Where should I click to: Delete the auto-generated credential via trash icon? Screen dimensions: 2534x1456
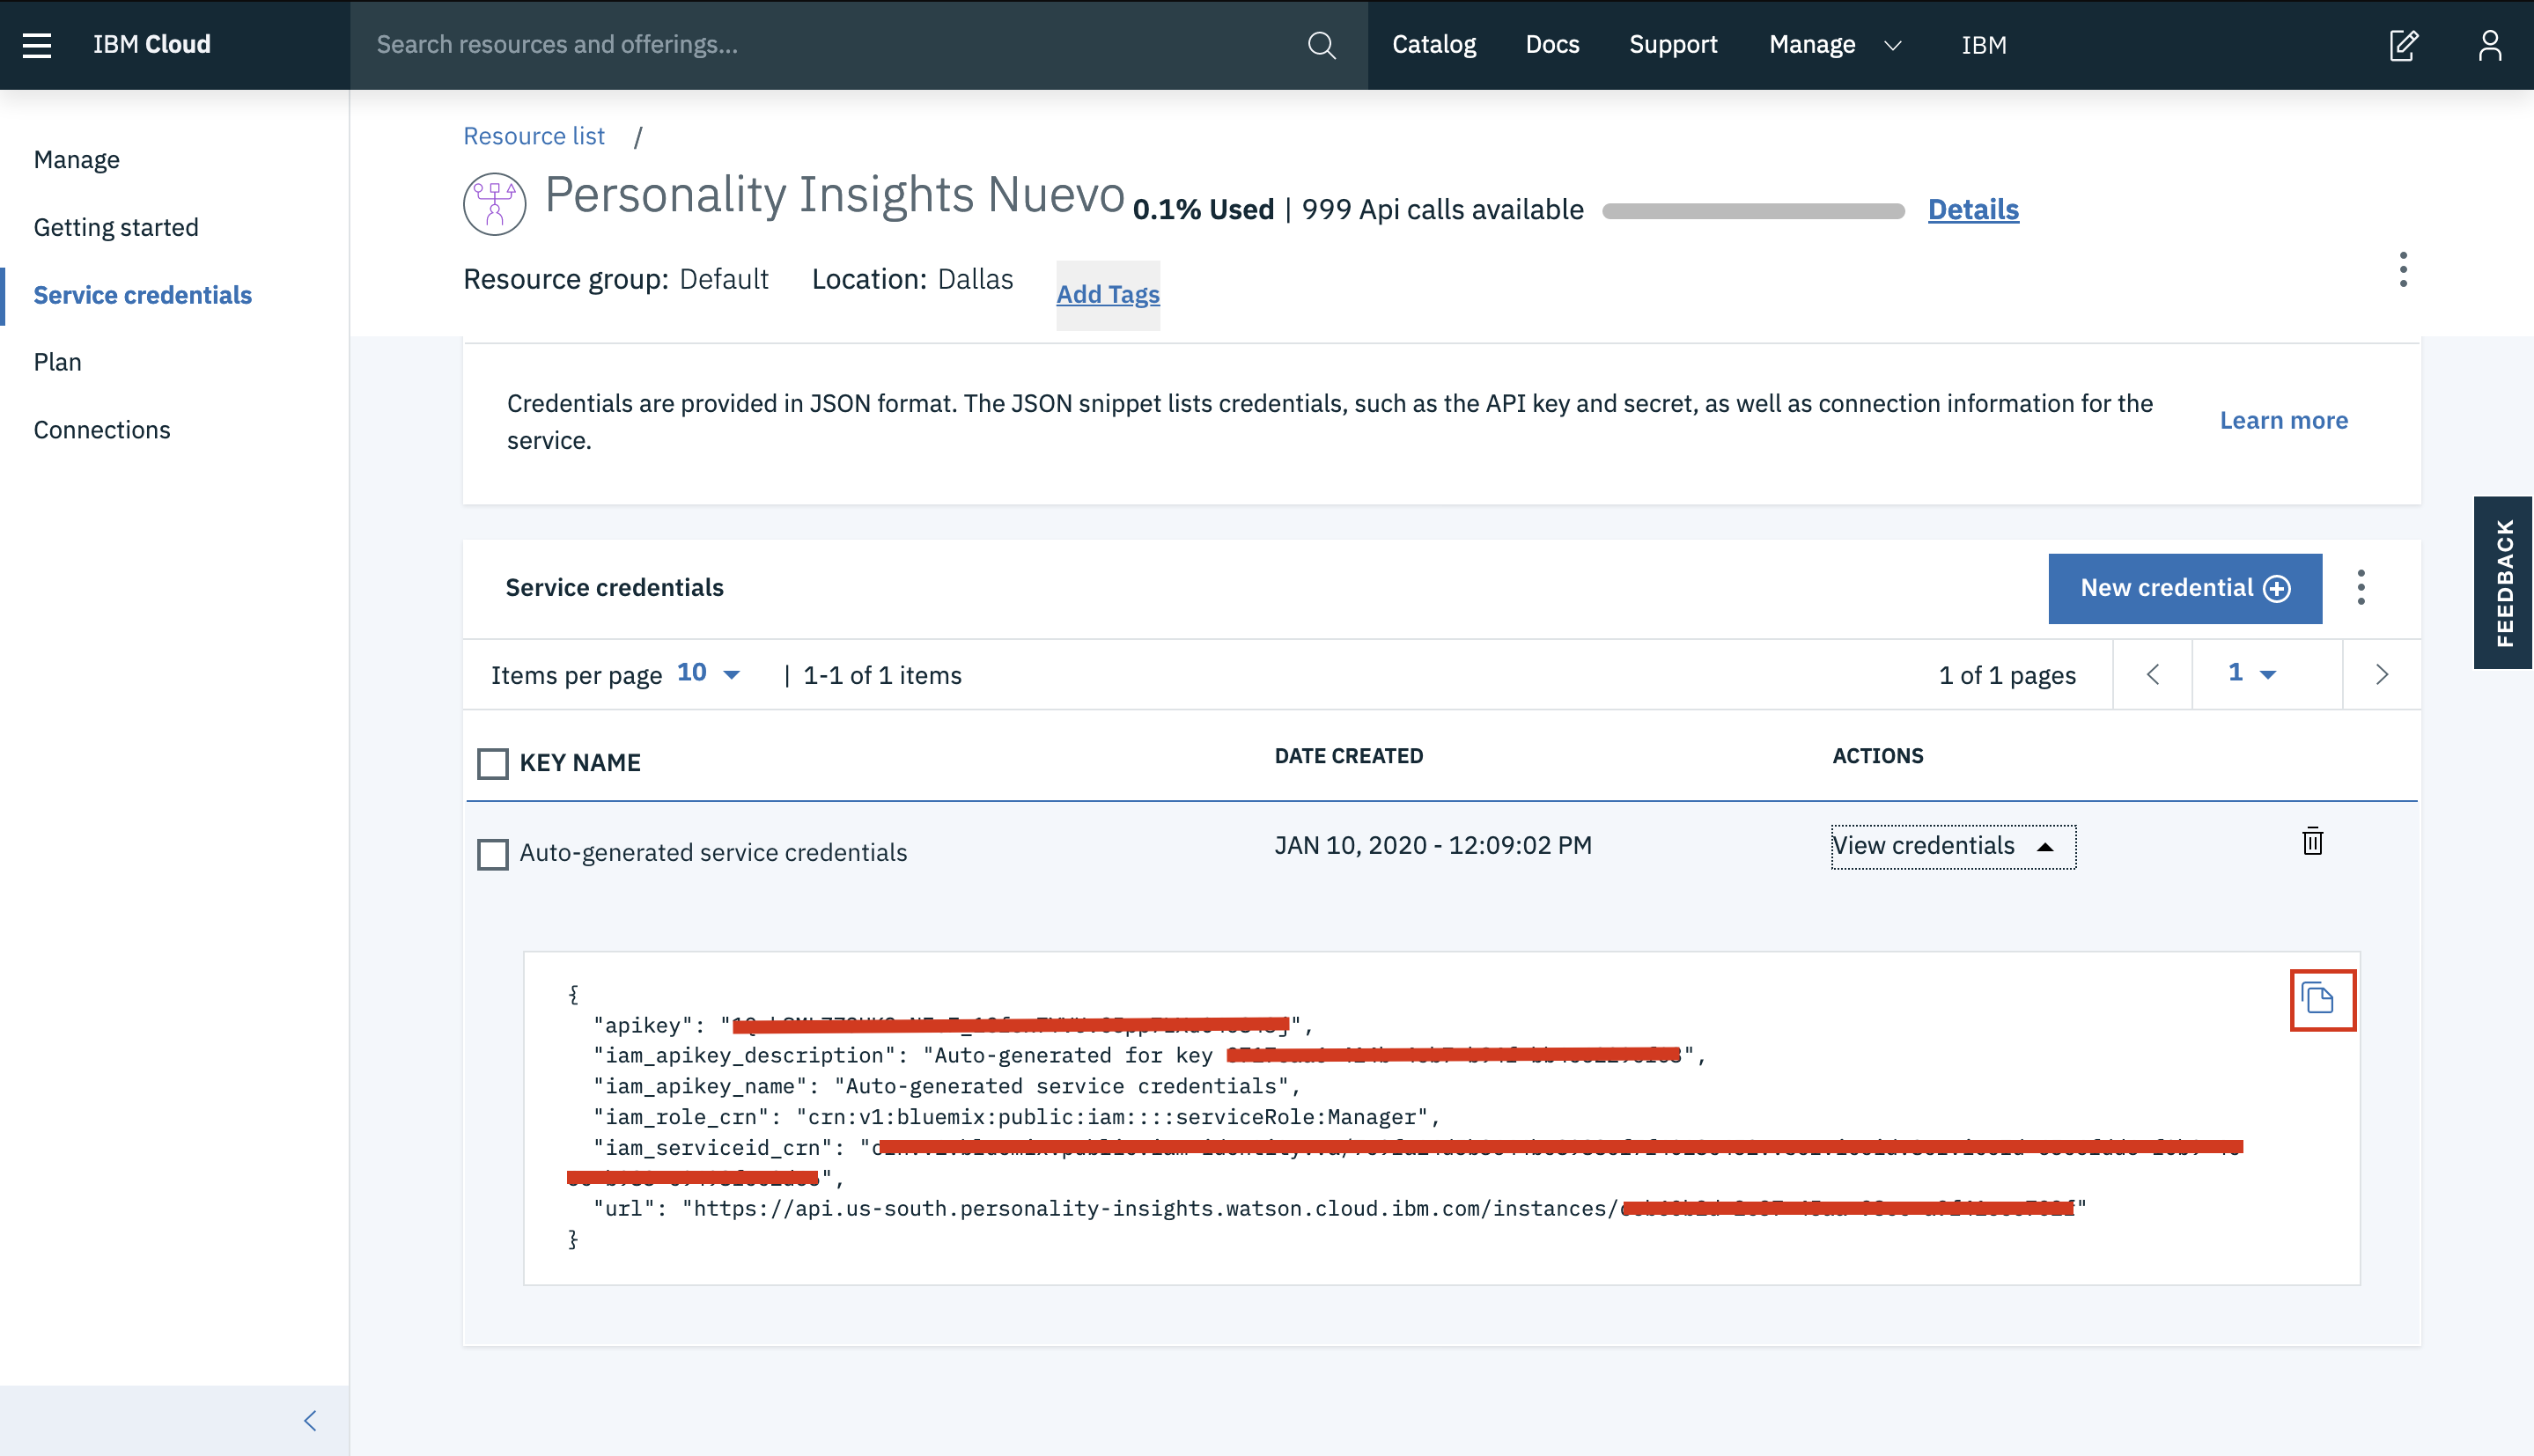pyautogui.click(x=2312, y=842)
